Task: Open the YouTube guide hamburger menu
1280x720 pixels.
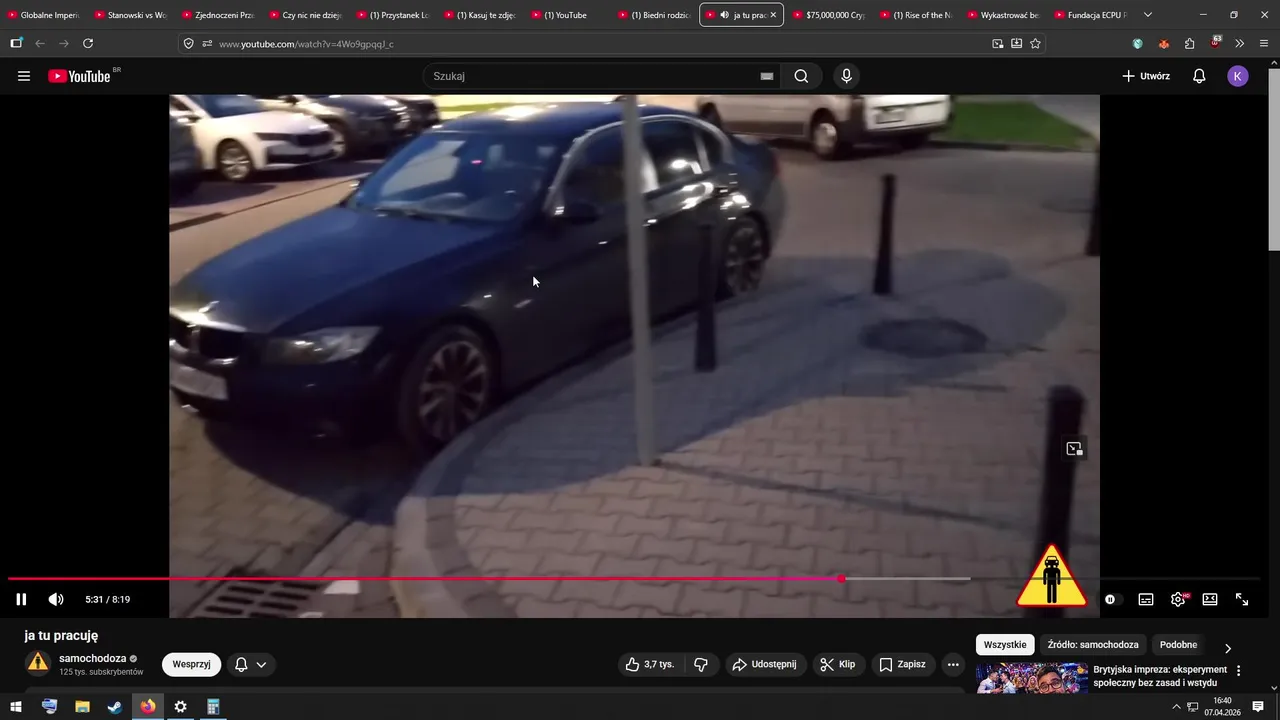Action: coord(24,76)
